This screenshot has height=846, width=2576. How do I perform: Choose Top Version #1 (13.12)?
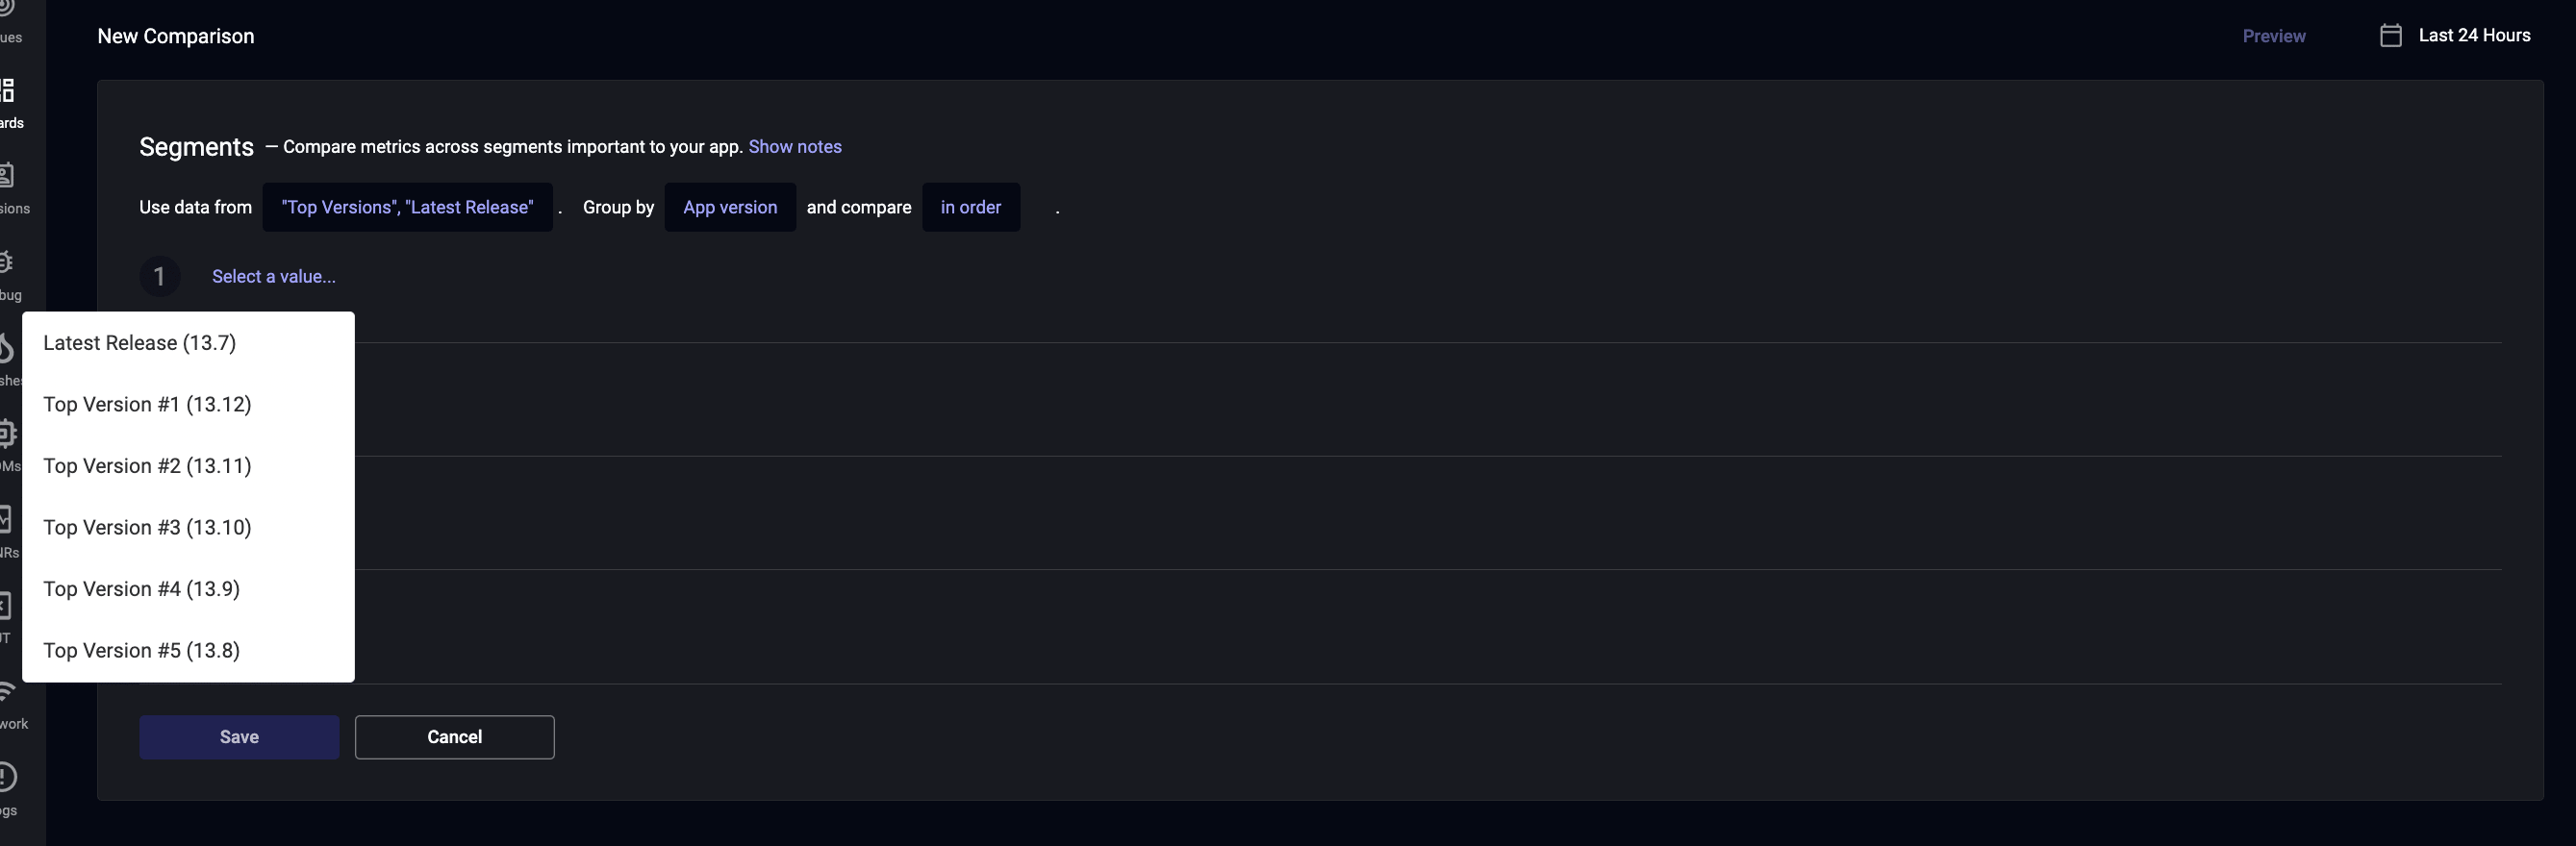pyautogui.click(x=188, y=405)
